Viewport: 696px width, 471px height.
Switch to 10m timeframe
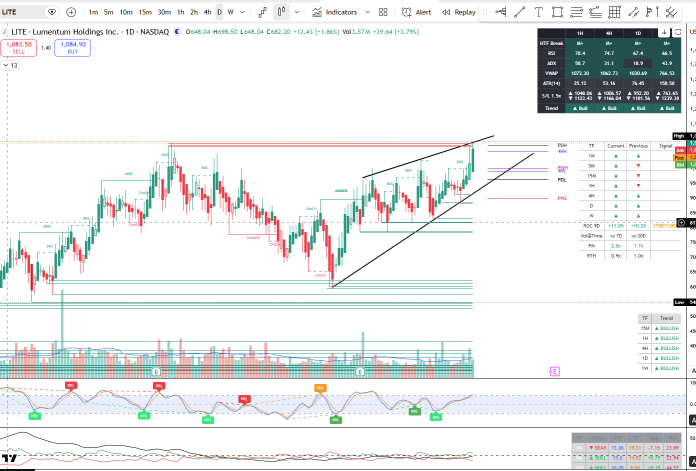[x=126, y=12]
